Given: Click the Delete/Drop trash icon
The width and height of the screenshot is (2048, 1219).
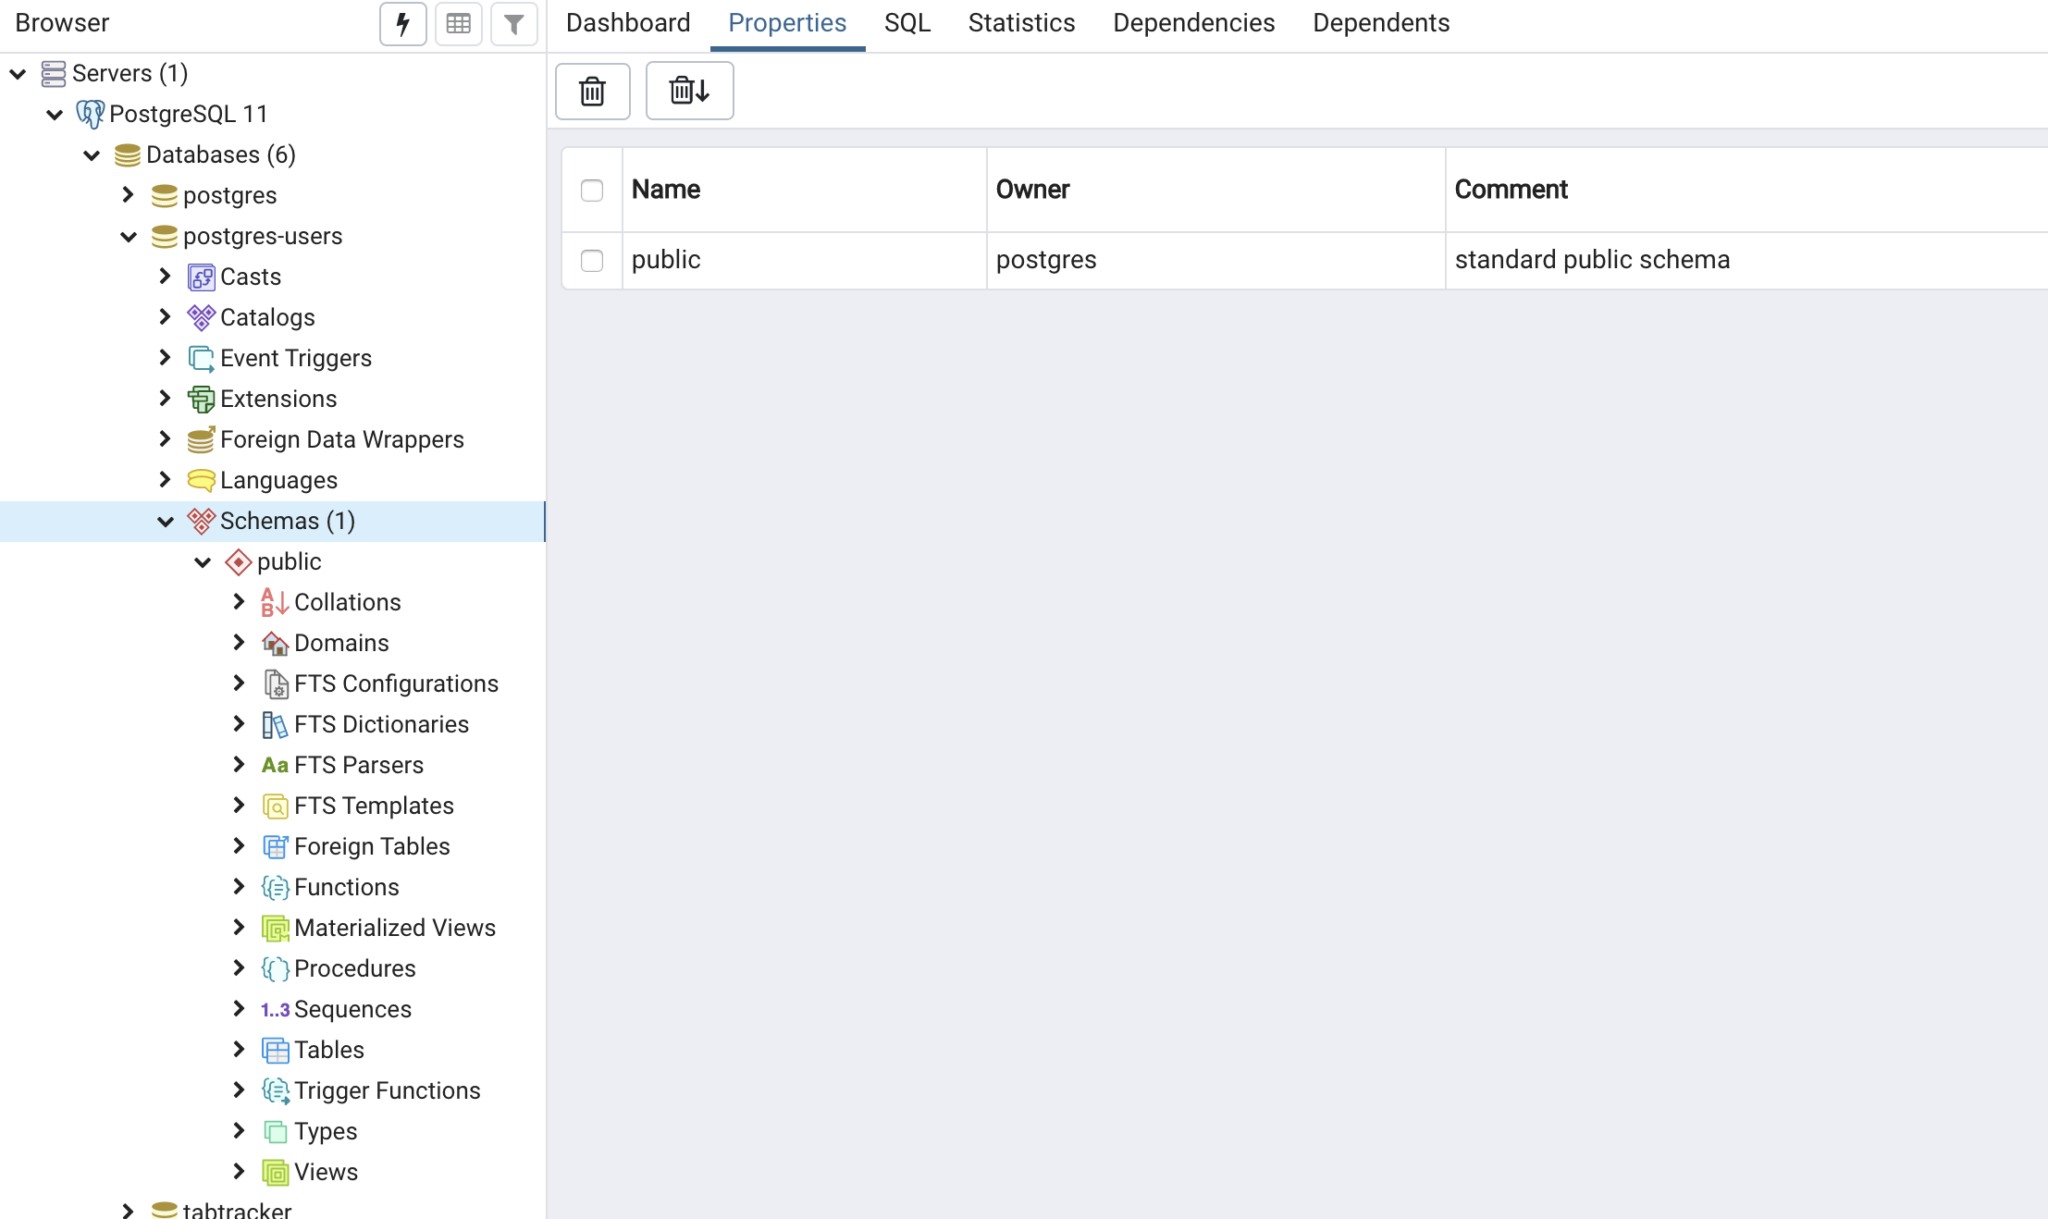Looking at the screenshot, I should (592, 90).
